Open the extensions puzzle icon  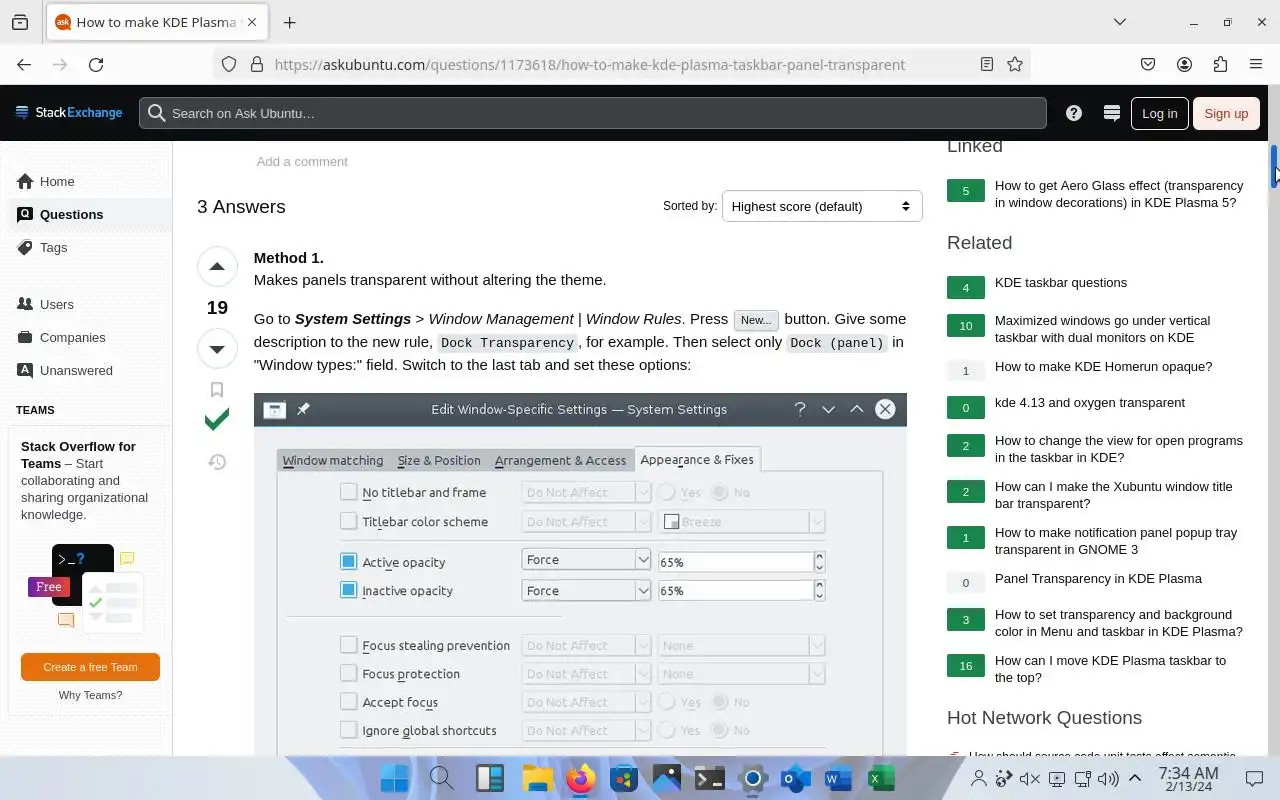point(1220,64)
